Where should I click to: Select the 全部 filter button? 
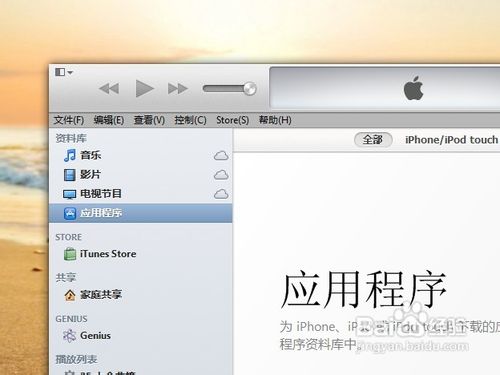click(373, 140)
